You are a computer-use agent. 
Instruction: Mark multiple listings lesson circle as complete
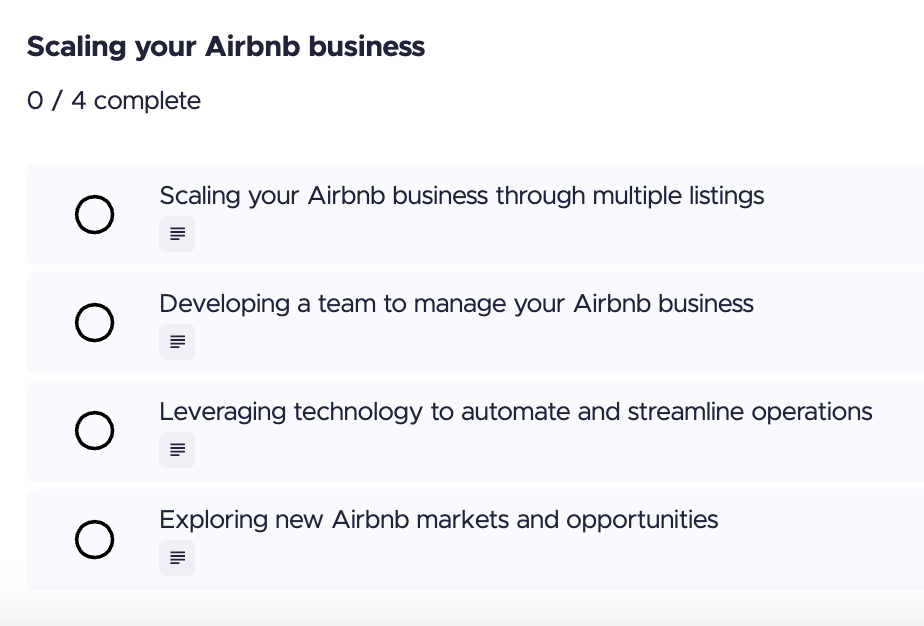94,215
